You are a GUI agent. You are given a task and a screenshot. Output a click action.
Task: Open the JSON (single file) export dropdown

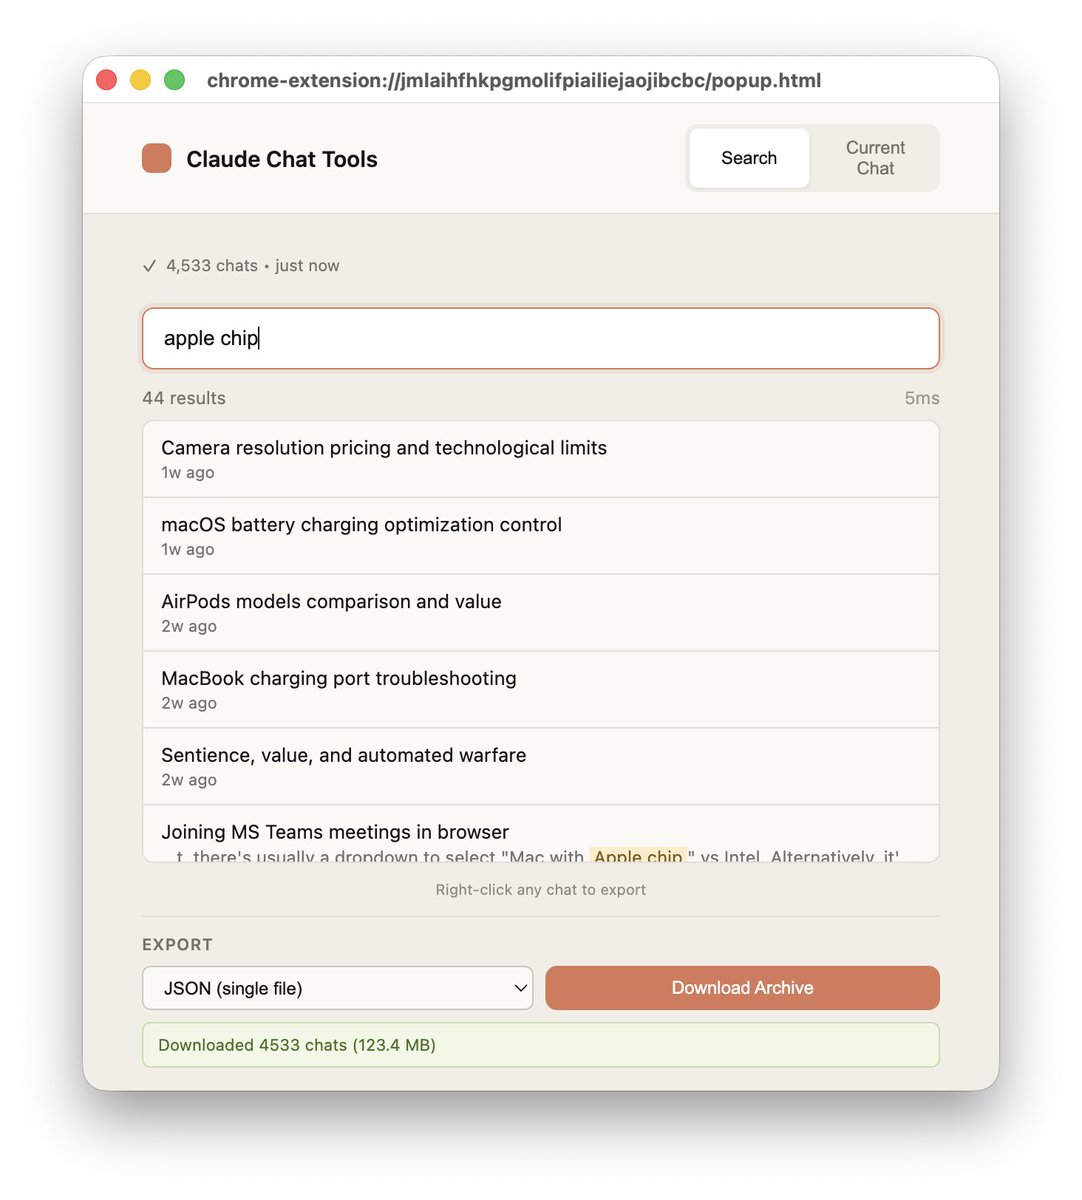337,988
